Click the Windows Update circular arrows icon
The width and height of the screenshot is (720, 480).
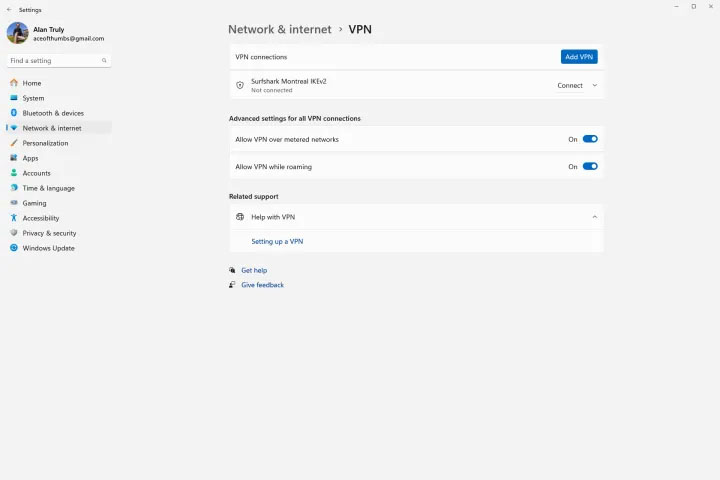(x=14, y=248)
